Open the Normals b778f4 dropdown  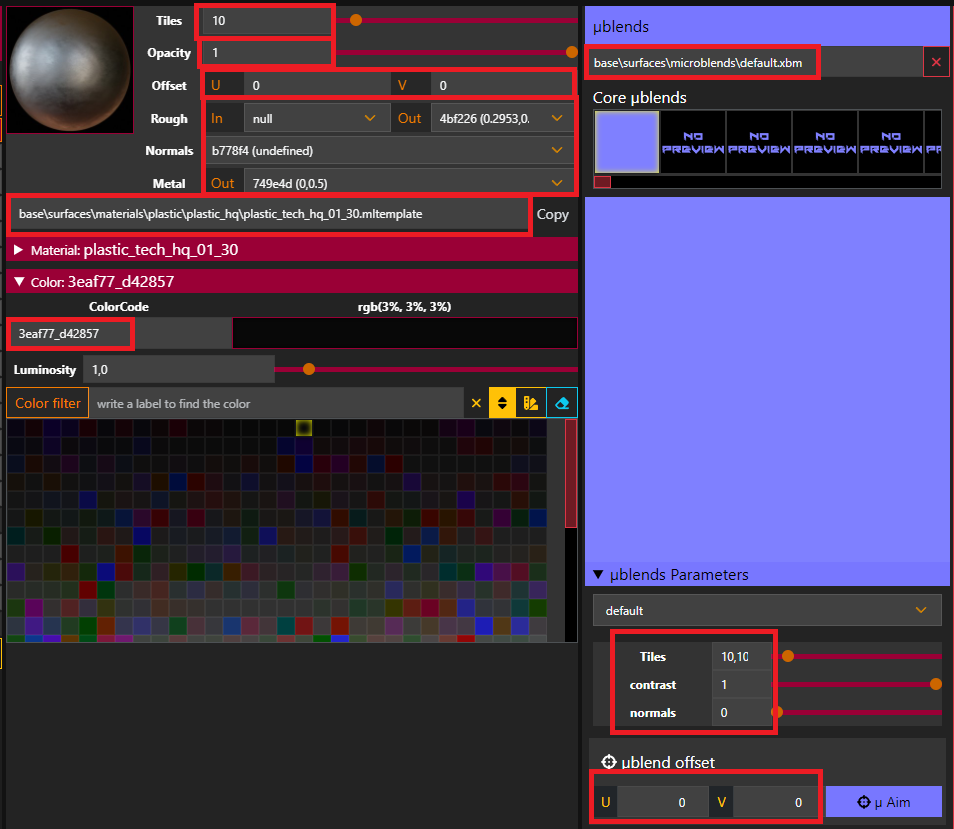tap(389, 151)
